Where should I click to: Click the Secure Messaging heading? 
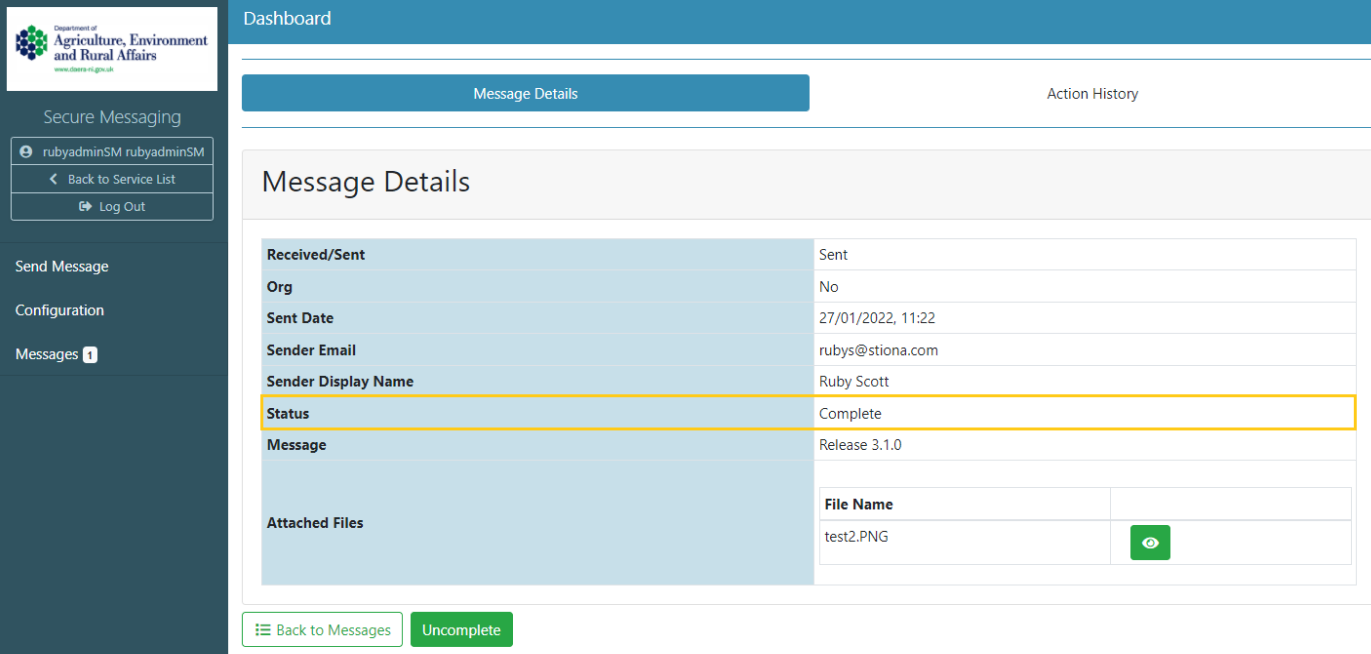pos(112,117)
